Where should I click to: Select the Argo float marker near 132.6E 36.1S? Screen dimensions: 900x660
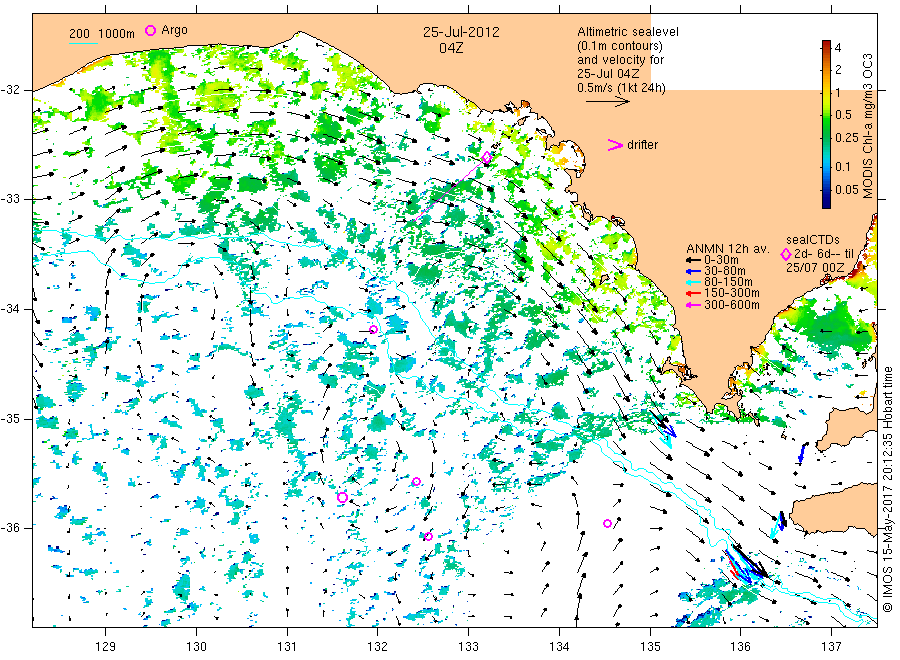tap(428, 537)
